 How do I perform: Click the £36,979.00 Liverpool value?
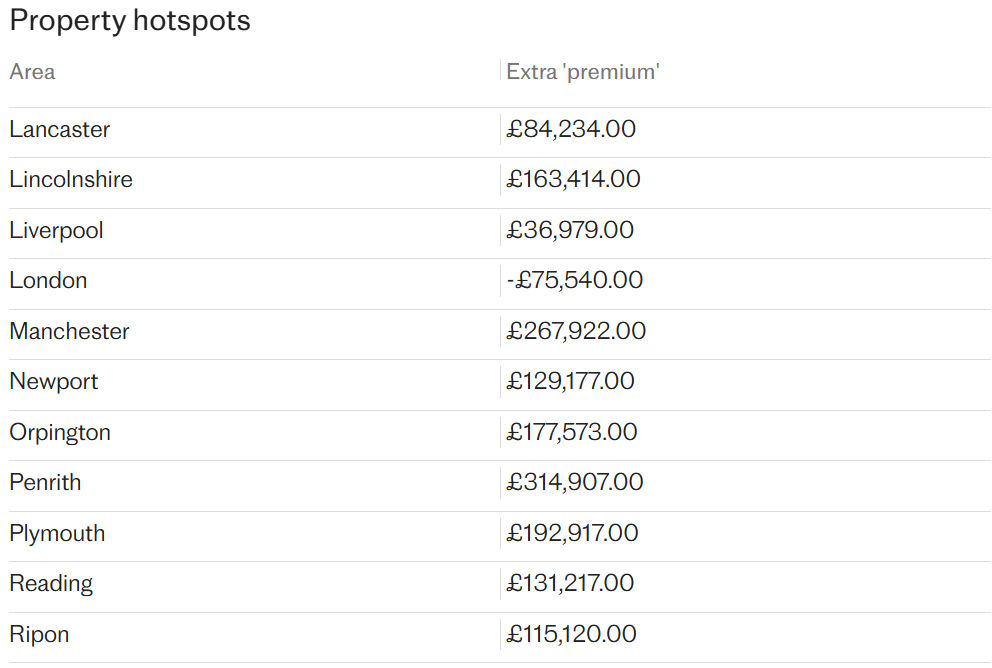click(570, 230)
